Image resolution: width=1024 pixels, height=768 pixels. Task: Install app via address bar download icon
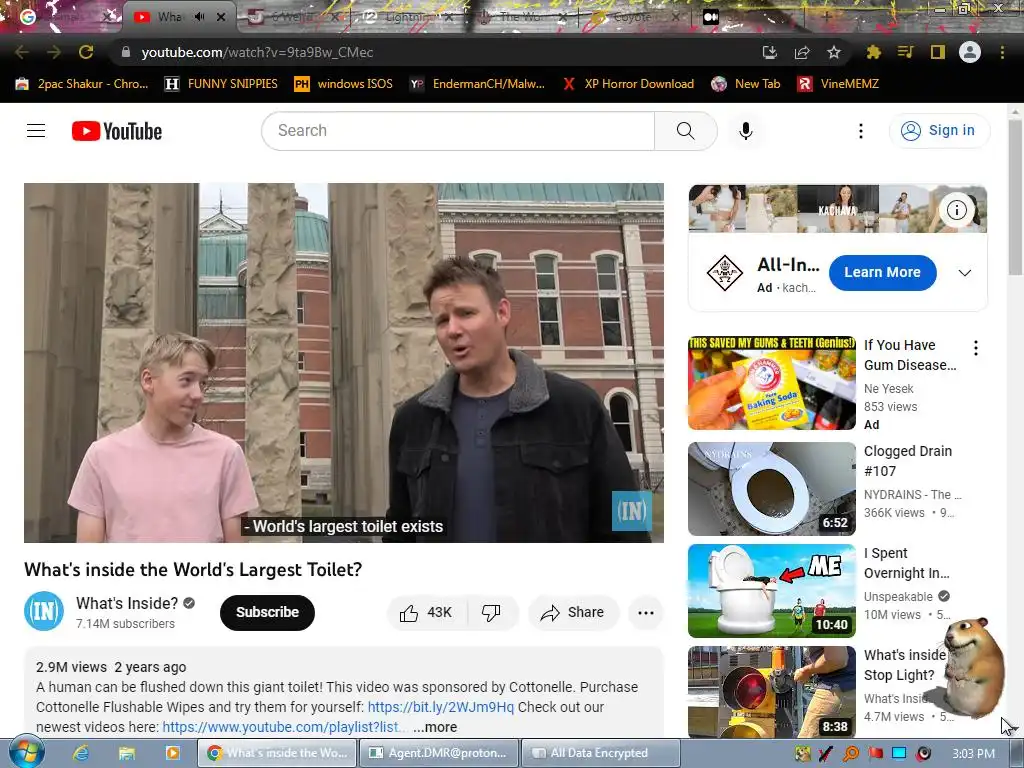[x=769, y=52]
